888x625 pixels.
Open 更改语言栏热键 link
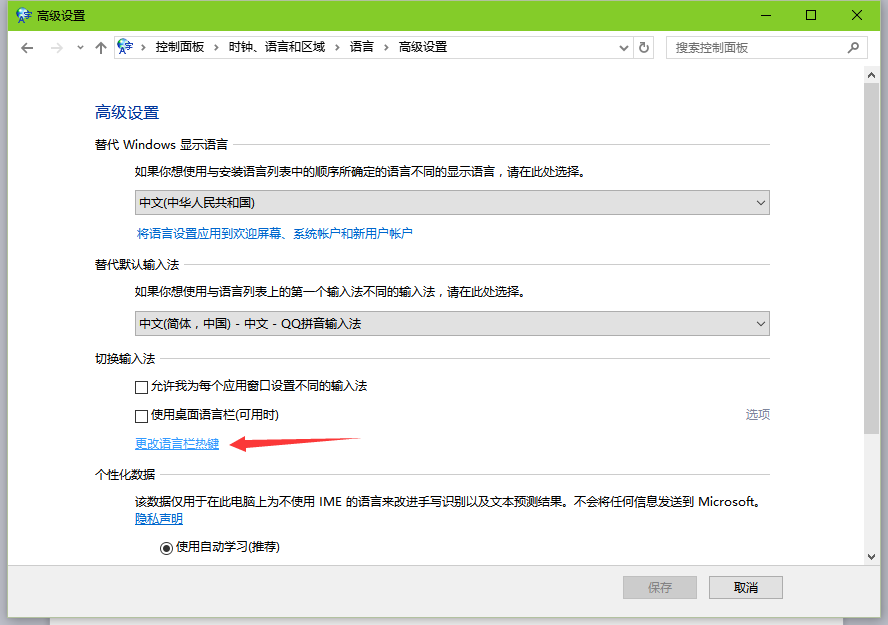pos(177,444)
